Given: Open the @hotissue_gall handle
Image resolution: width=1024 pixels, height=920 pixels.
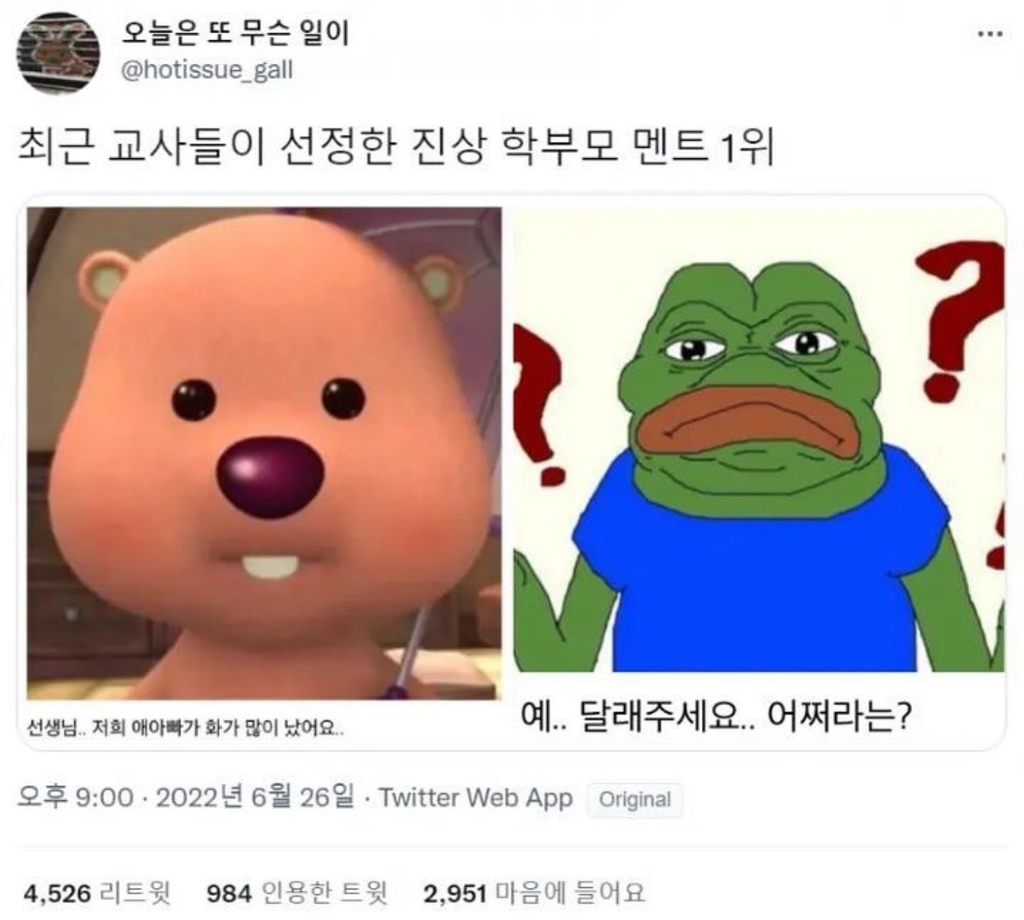Looking at the screenshot, I should pos(207,70).
